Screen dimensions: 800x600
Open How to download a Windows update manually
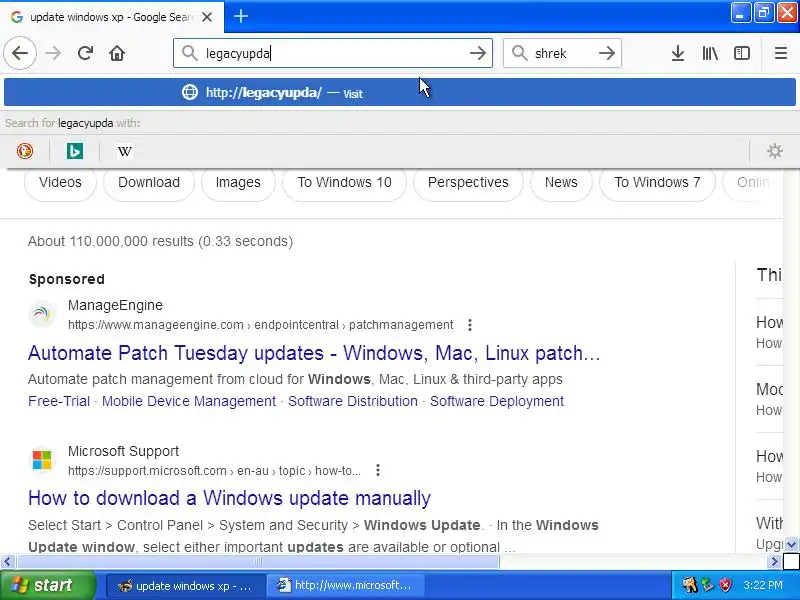point(230,498)
